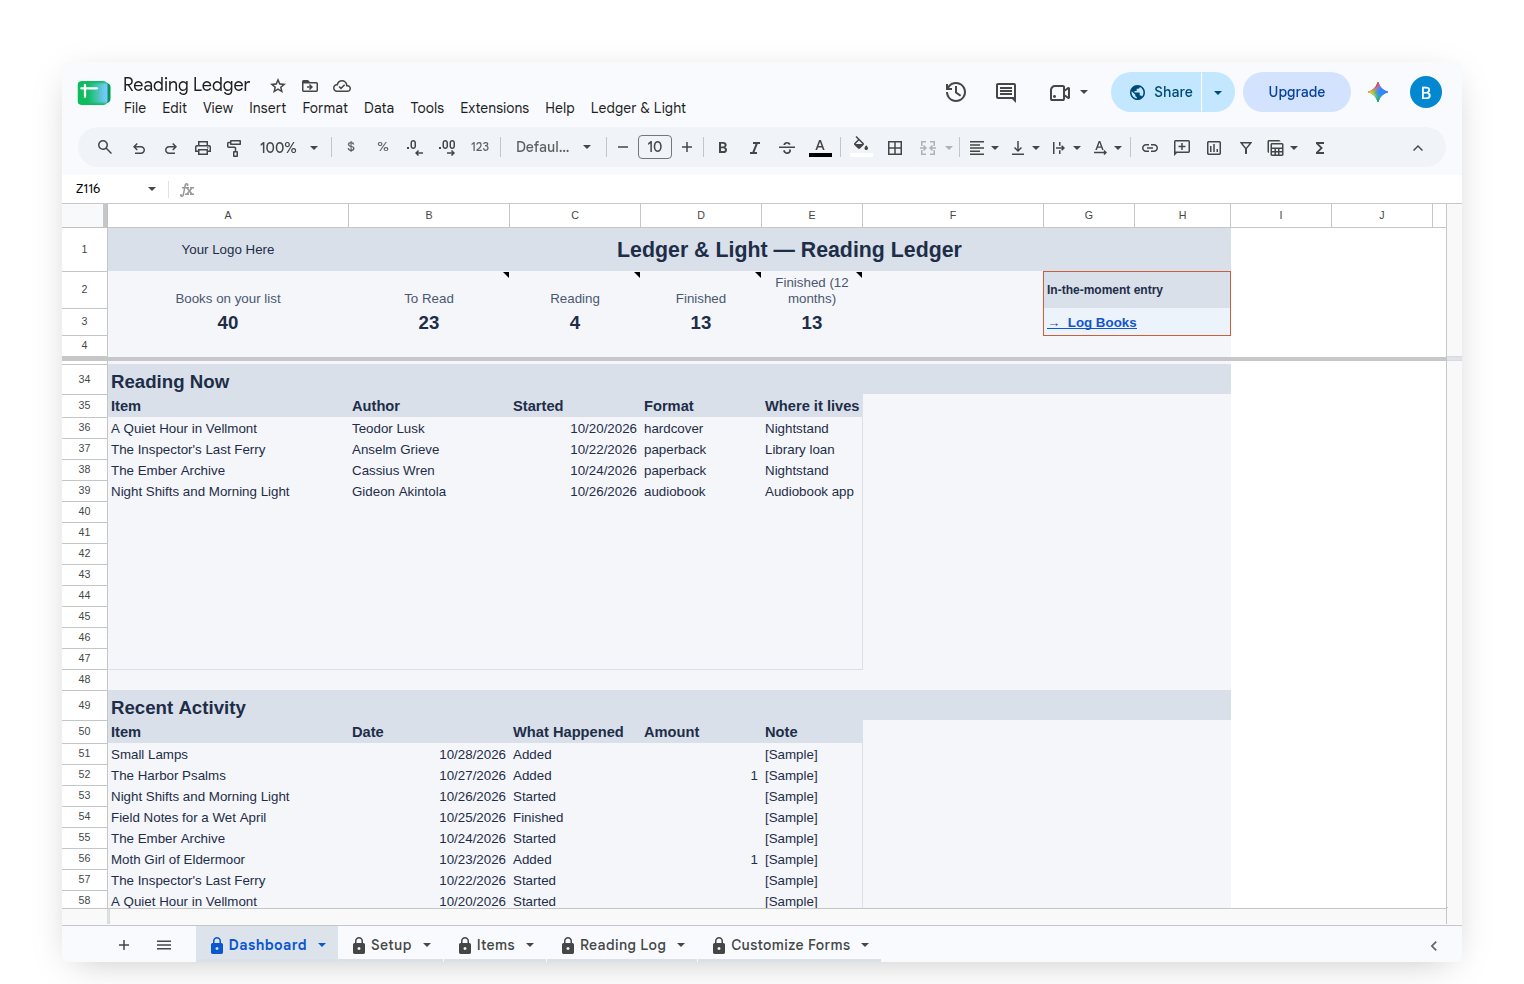Image resolution: width=1524 pixels, height=984 pixels.
Task: Activate the paint format tool
Action: pos(235,148)
